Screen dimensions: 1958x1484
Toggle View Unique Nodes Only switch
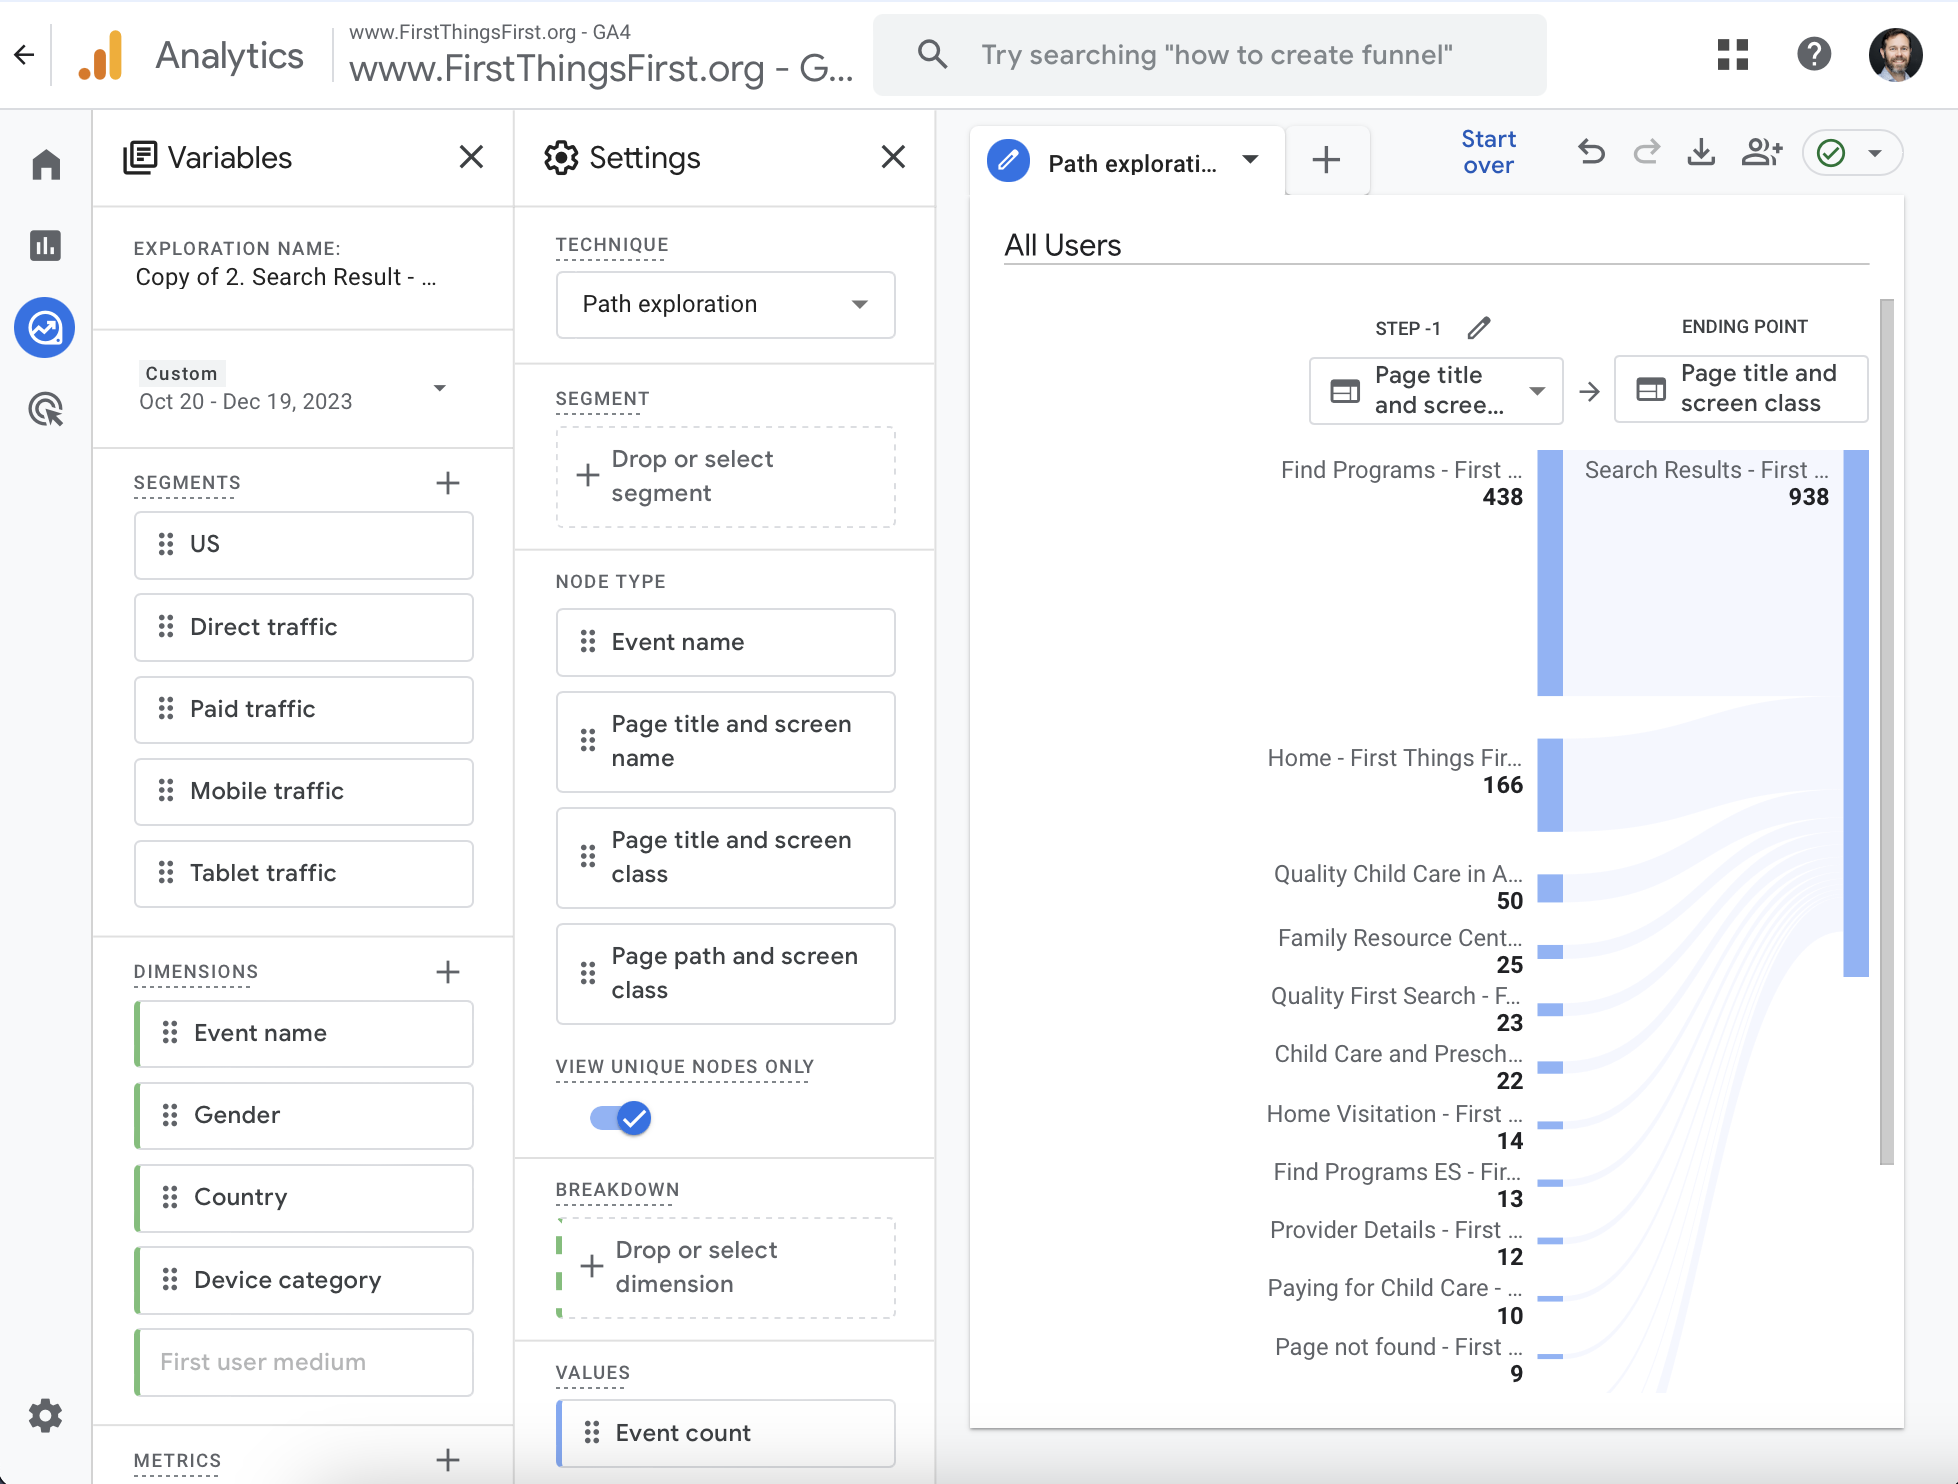point(621,1117)
